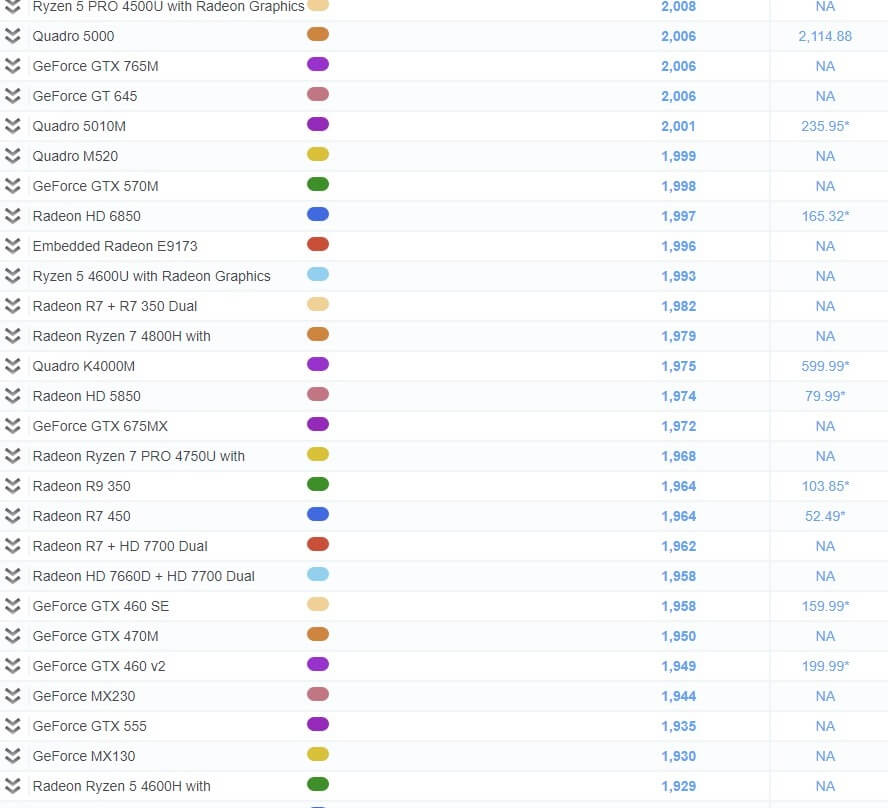Click the beige swatch beside Radeon R7 + R7 350 Dual

tap(318, 304)
